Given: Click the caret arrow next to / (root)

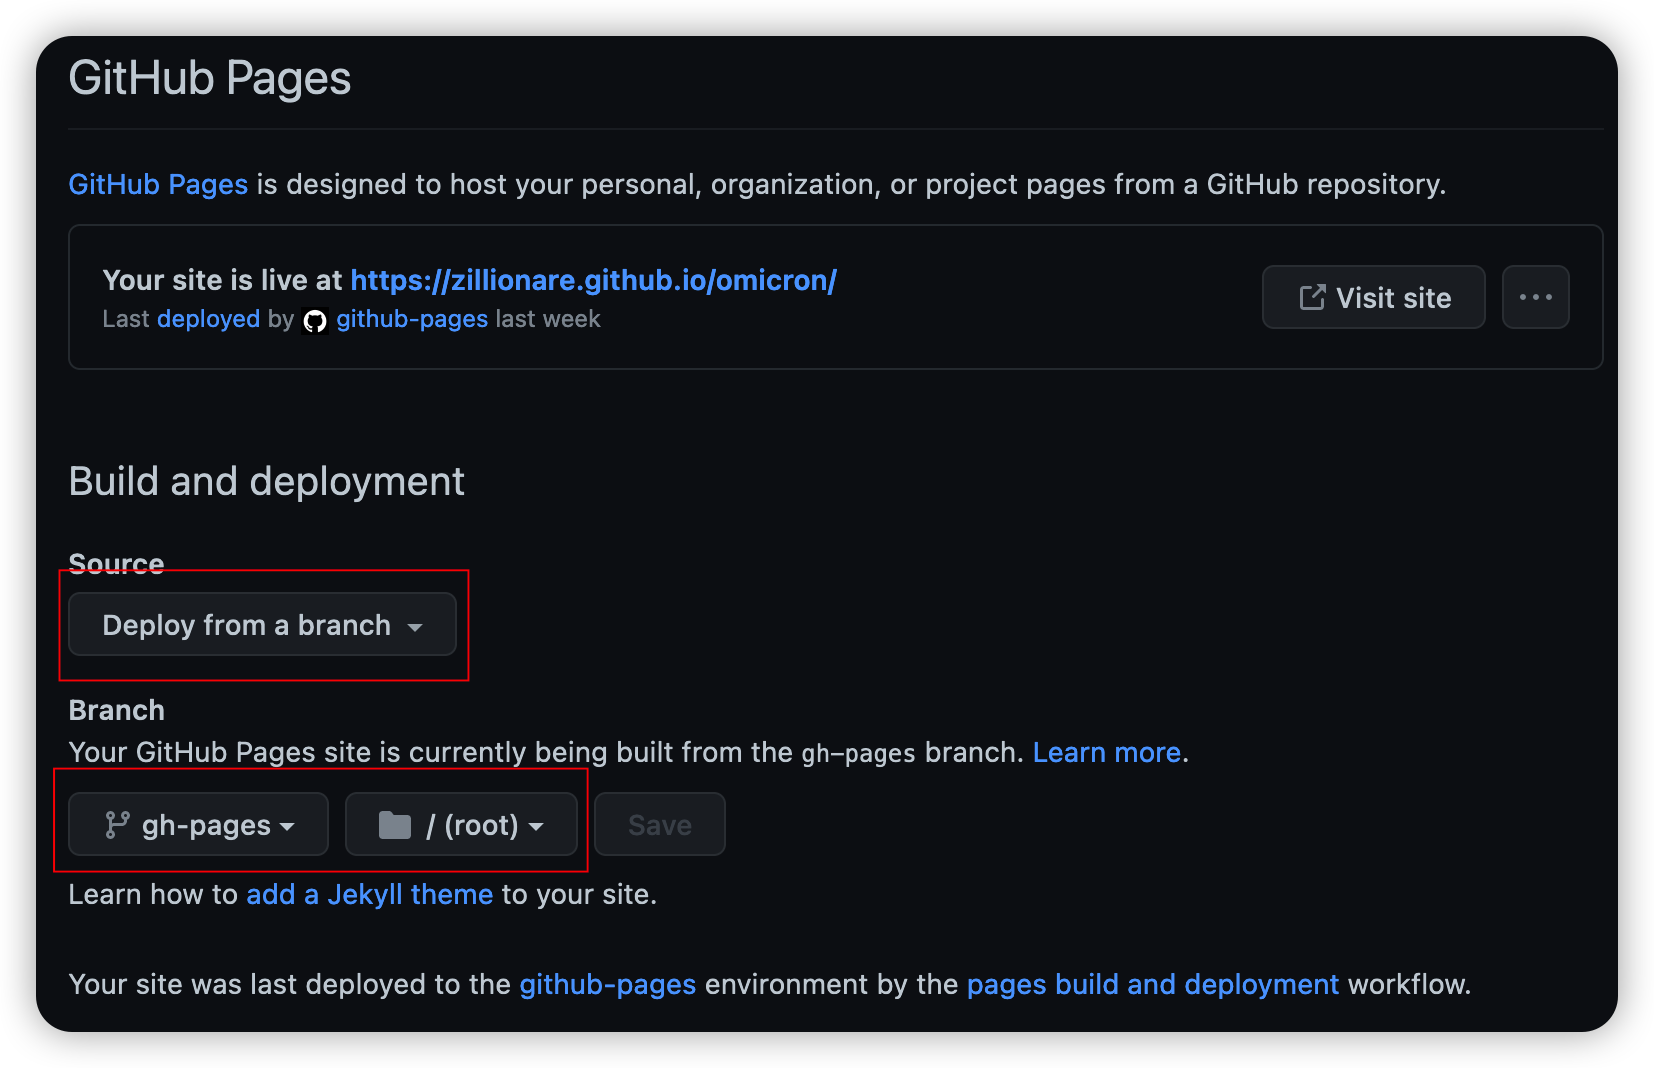Looking at the screenshot, I should click(x=536, y=827).
